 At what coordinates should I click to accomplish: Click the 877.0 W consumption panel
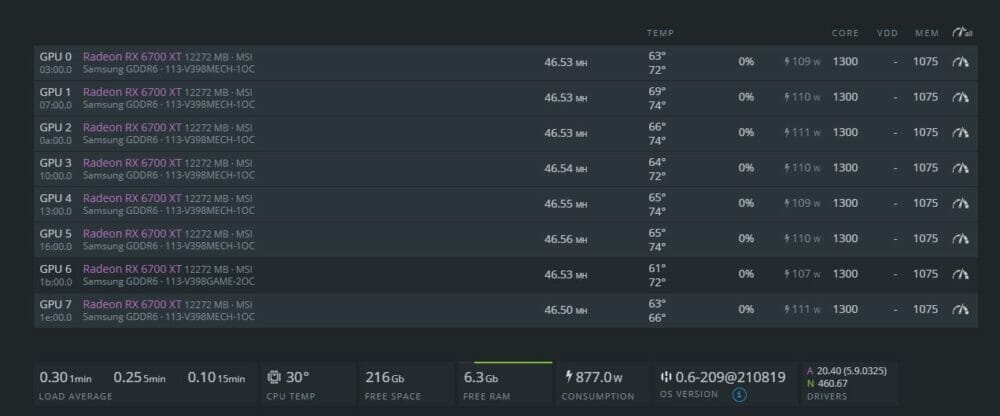point(601,384)
